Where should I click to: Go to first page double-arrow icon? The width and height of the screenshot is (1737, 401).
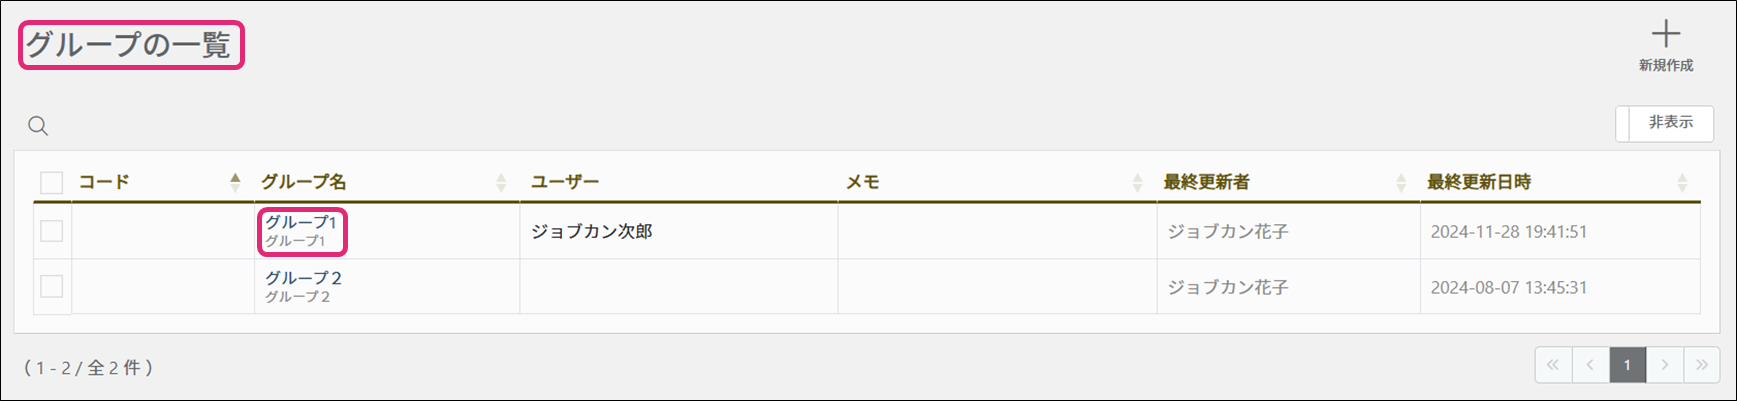pyautogui.click(x=1553, y=365)
